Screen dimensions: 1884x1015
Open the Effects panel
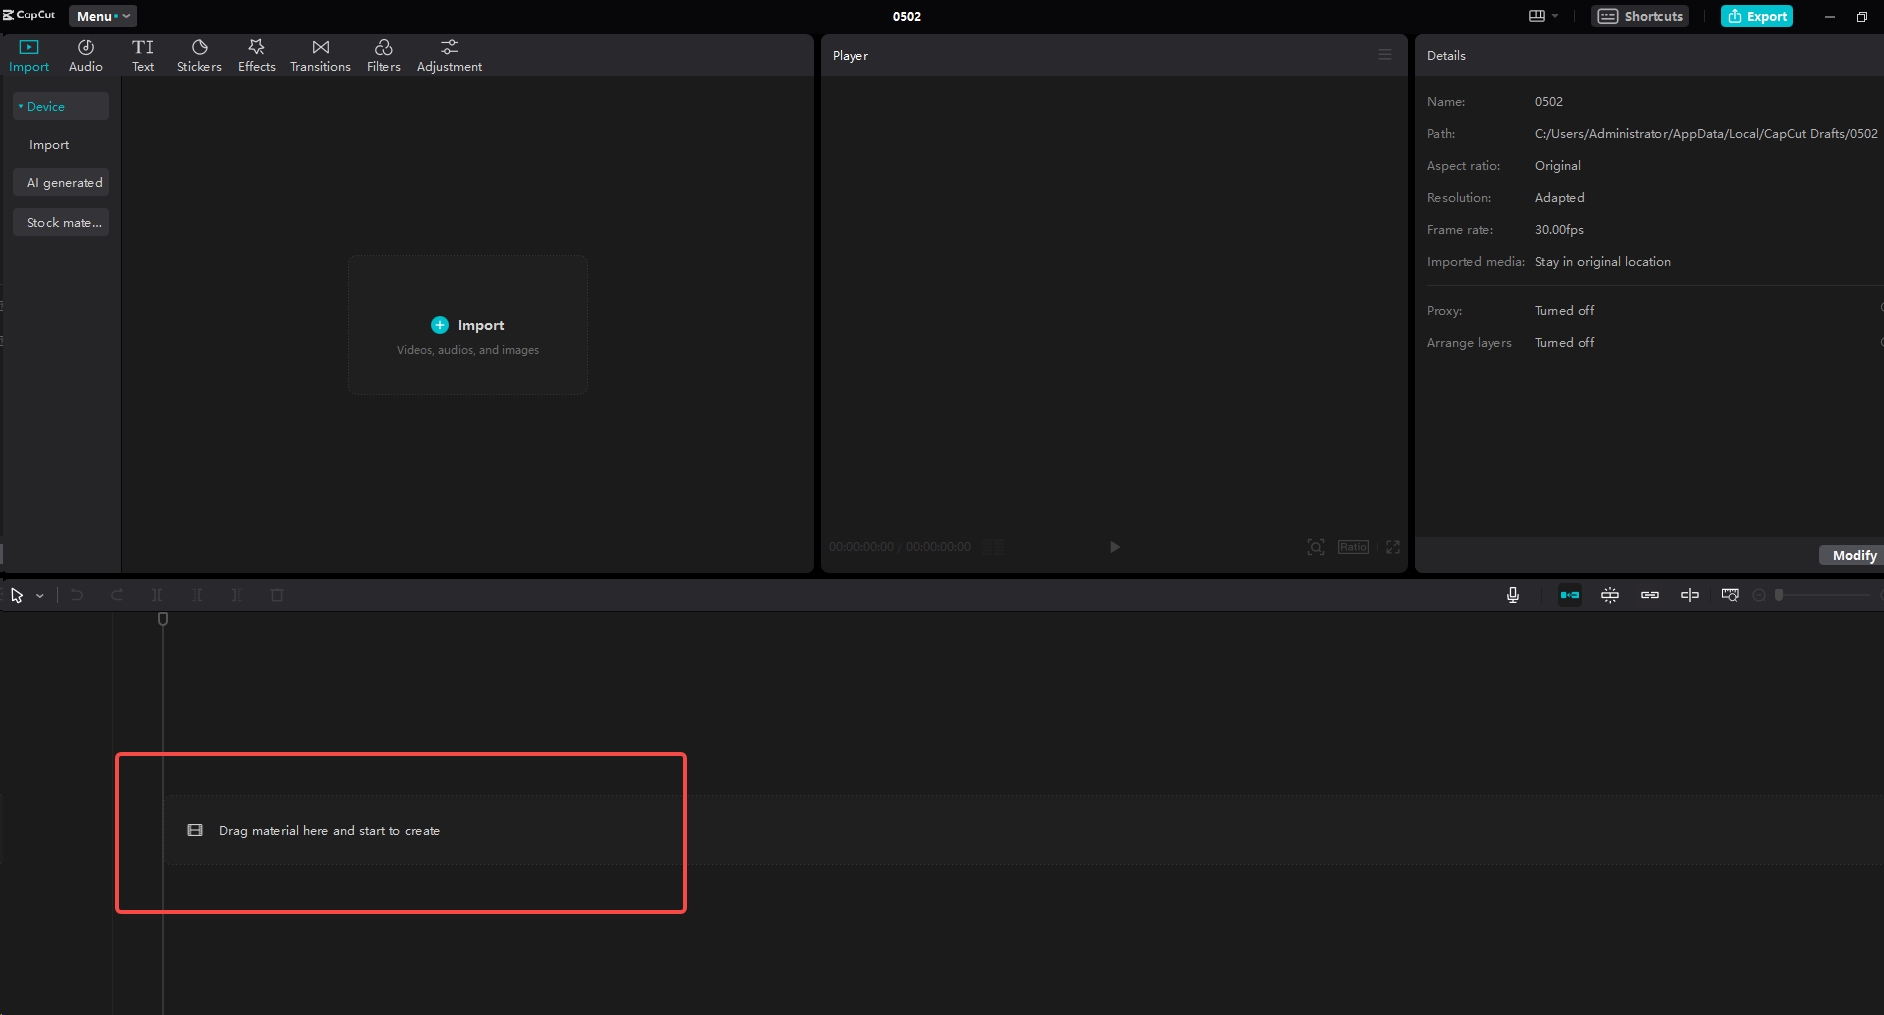click(x=256, y=54)
